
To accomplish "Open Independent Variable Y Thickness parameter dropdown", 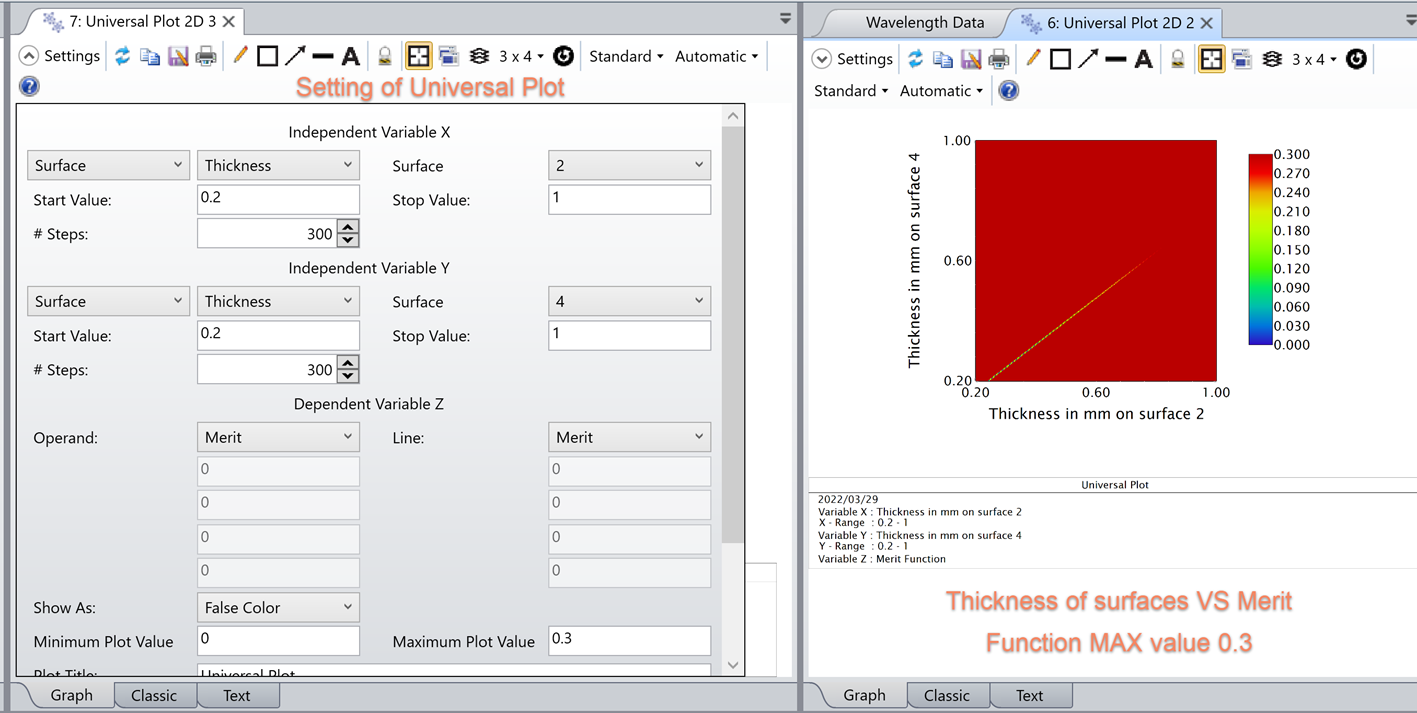I will [278, 301].
